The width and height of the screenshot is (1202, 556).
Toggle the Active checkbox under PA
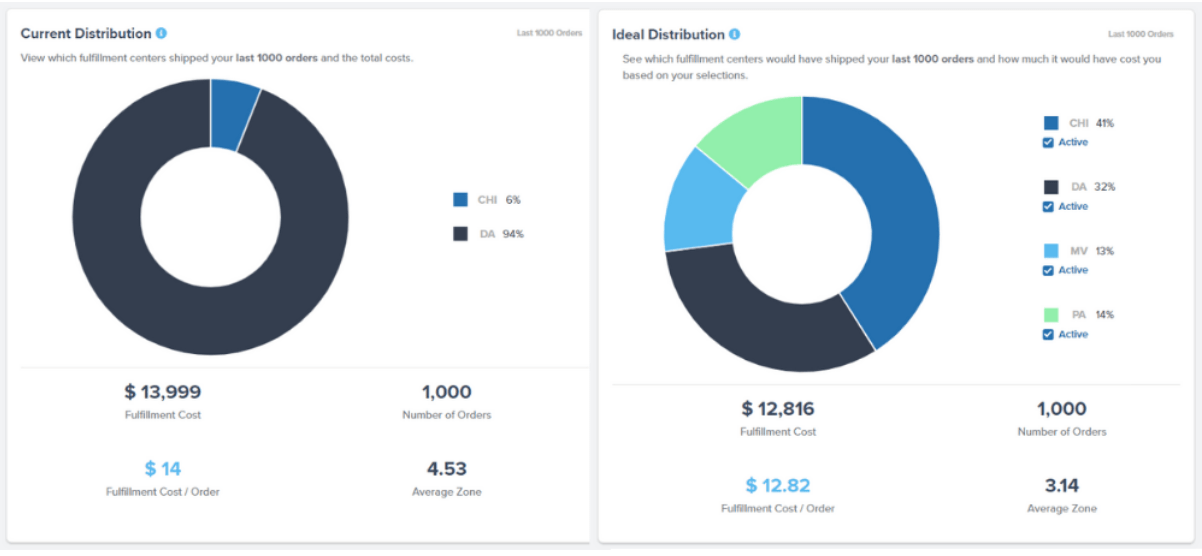1048,335
